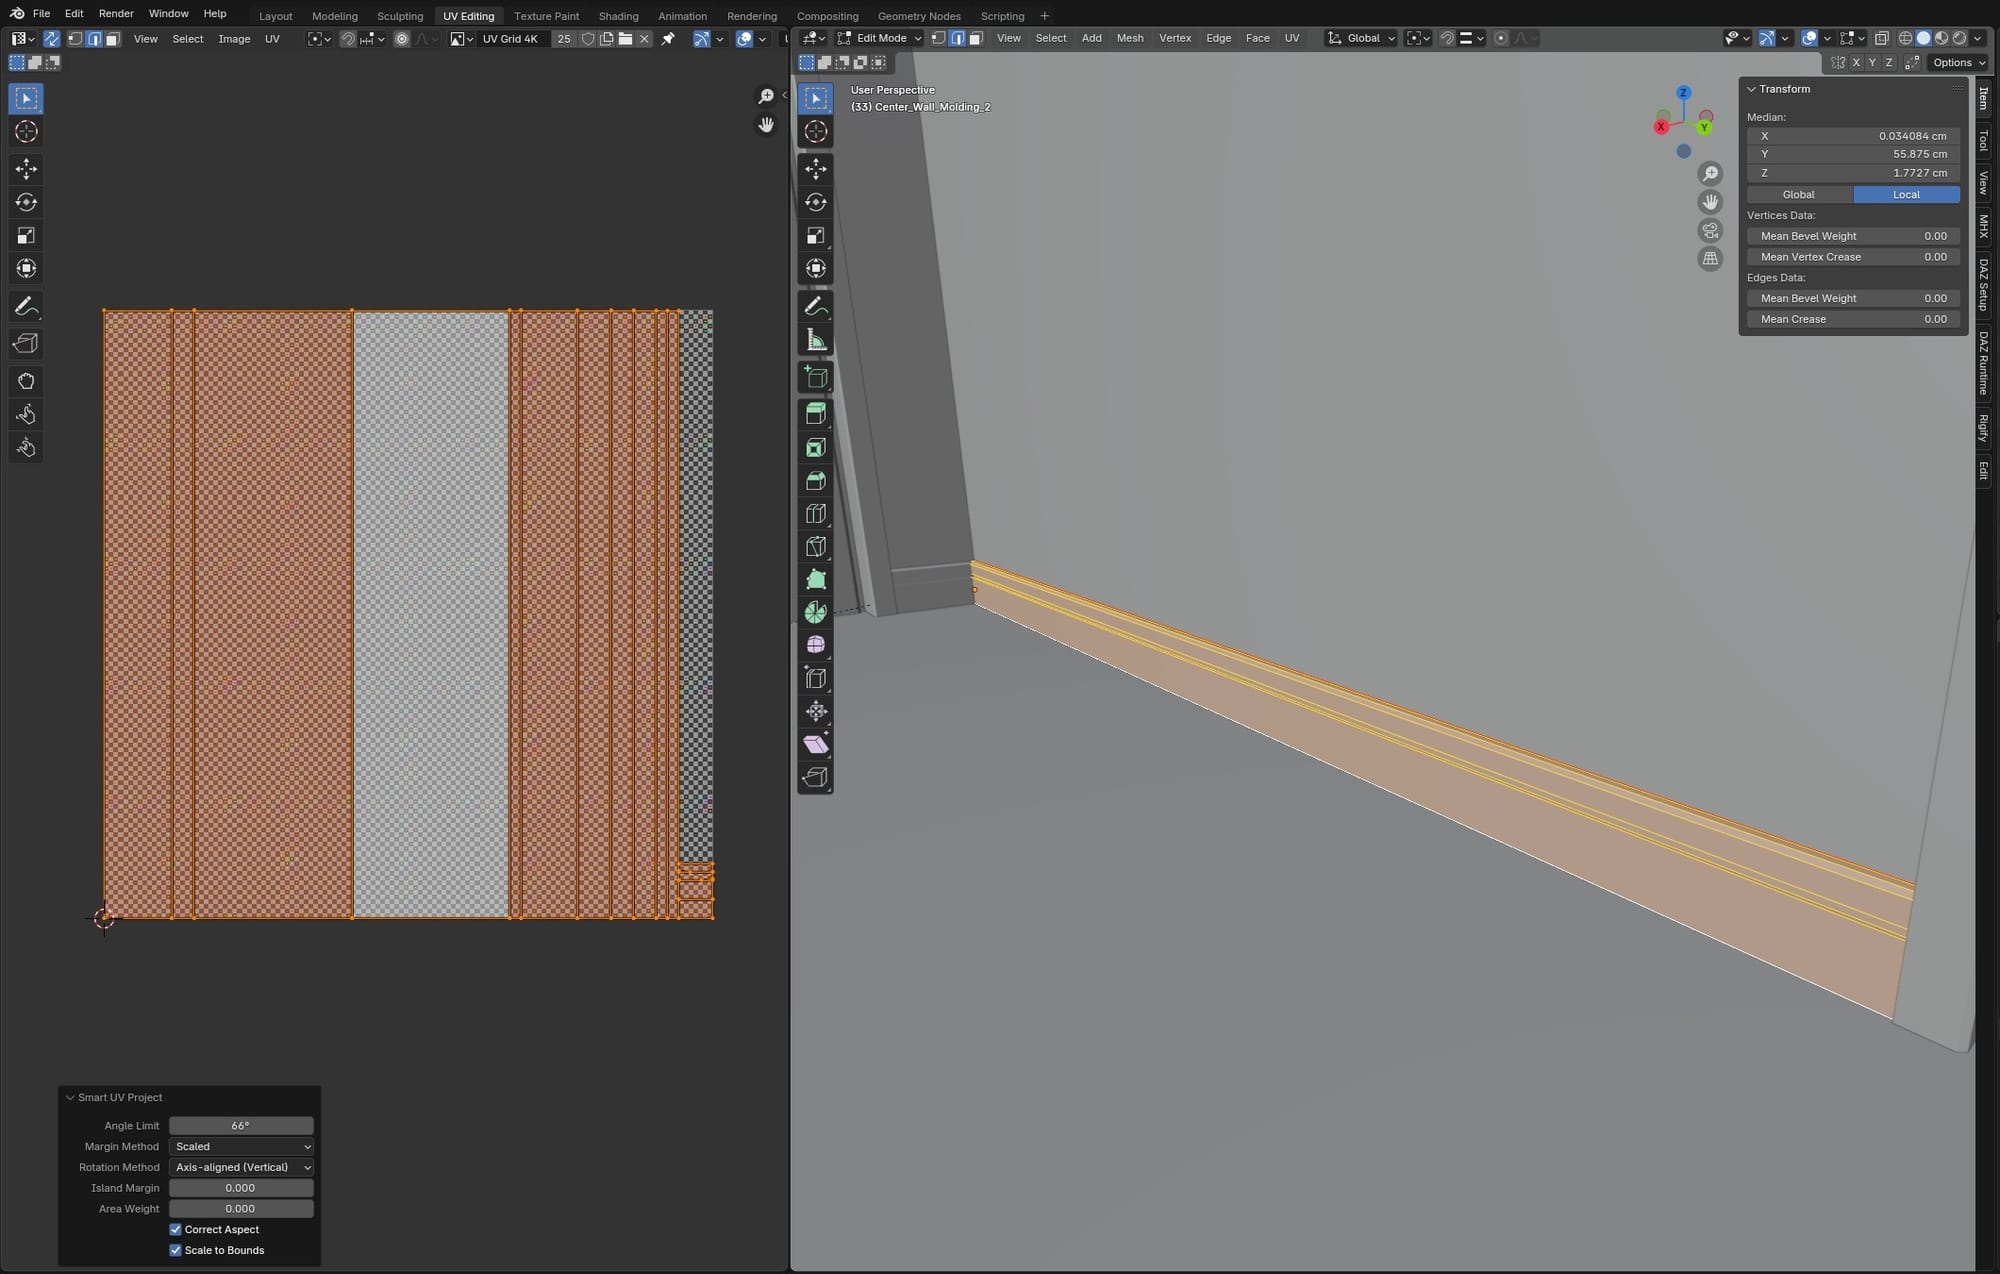Activate the Loop Cut tool
Screen dimensions: 2000x1274
816,514
